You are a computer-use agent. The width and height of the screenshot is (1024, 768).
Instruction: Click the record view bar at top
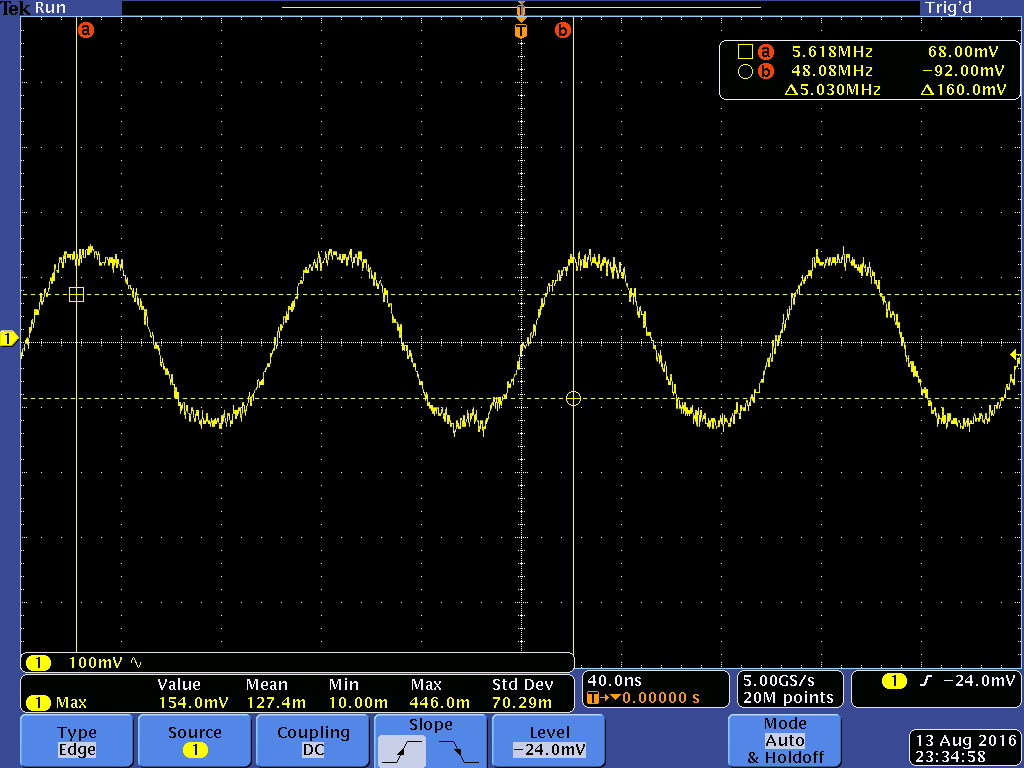[x=521, y=8]
